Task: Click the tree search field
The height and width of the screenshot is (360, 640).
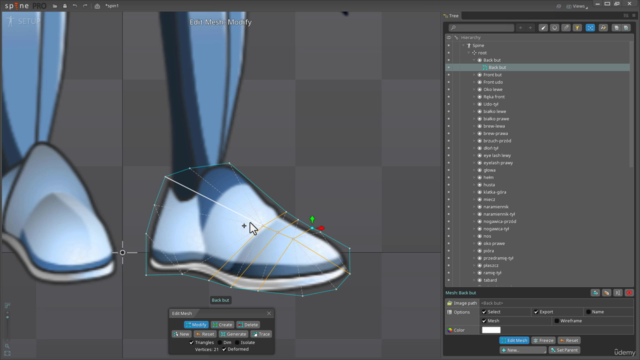Action: click(481, 28)
